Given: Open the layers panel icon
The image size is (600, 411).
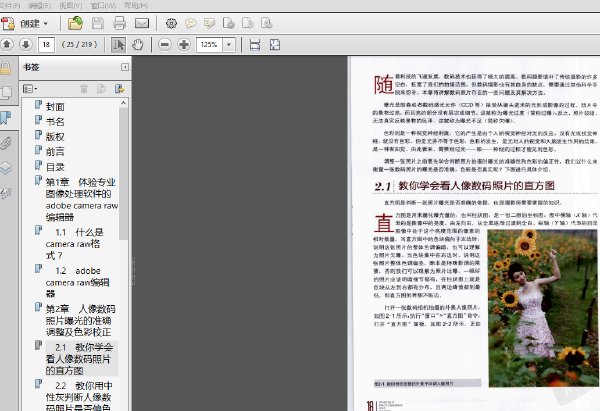Looking at the screenshot, I should pos(6,168).
